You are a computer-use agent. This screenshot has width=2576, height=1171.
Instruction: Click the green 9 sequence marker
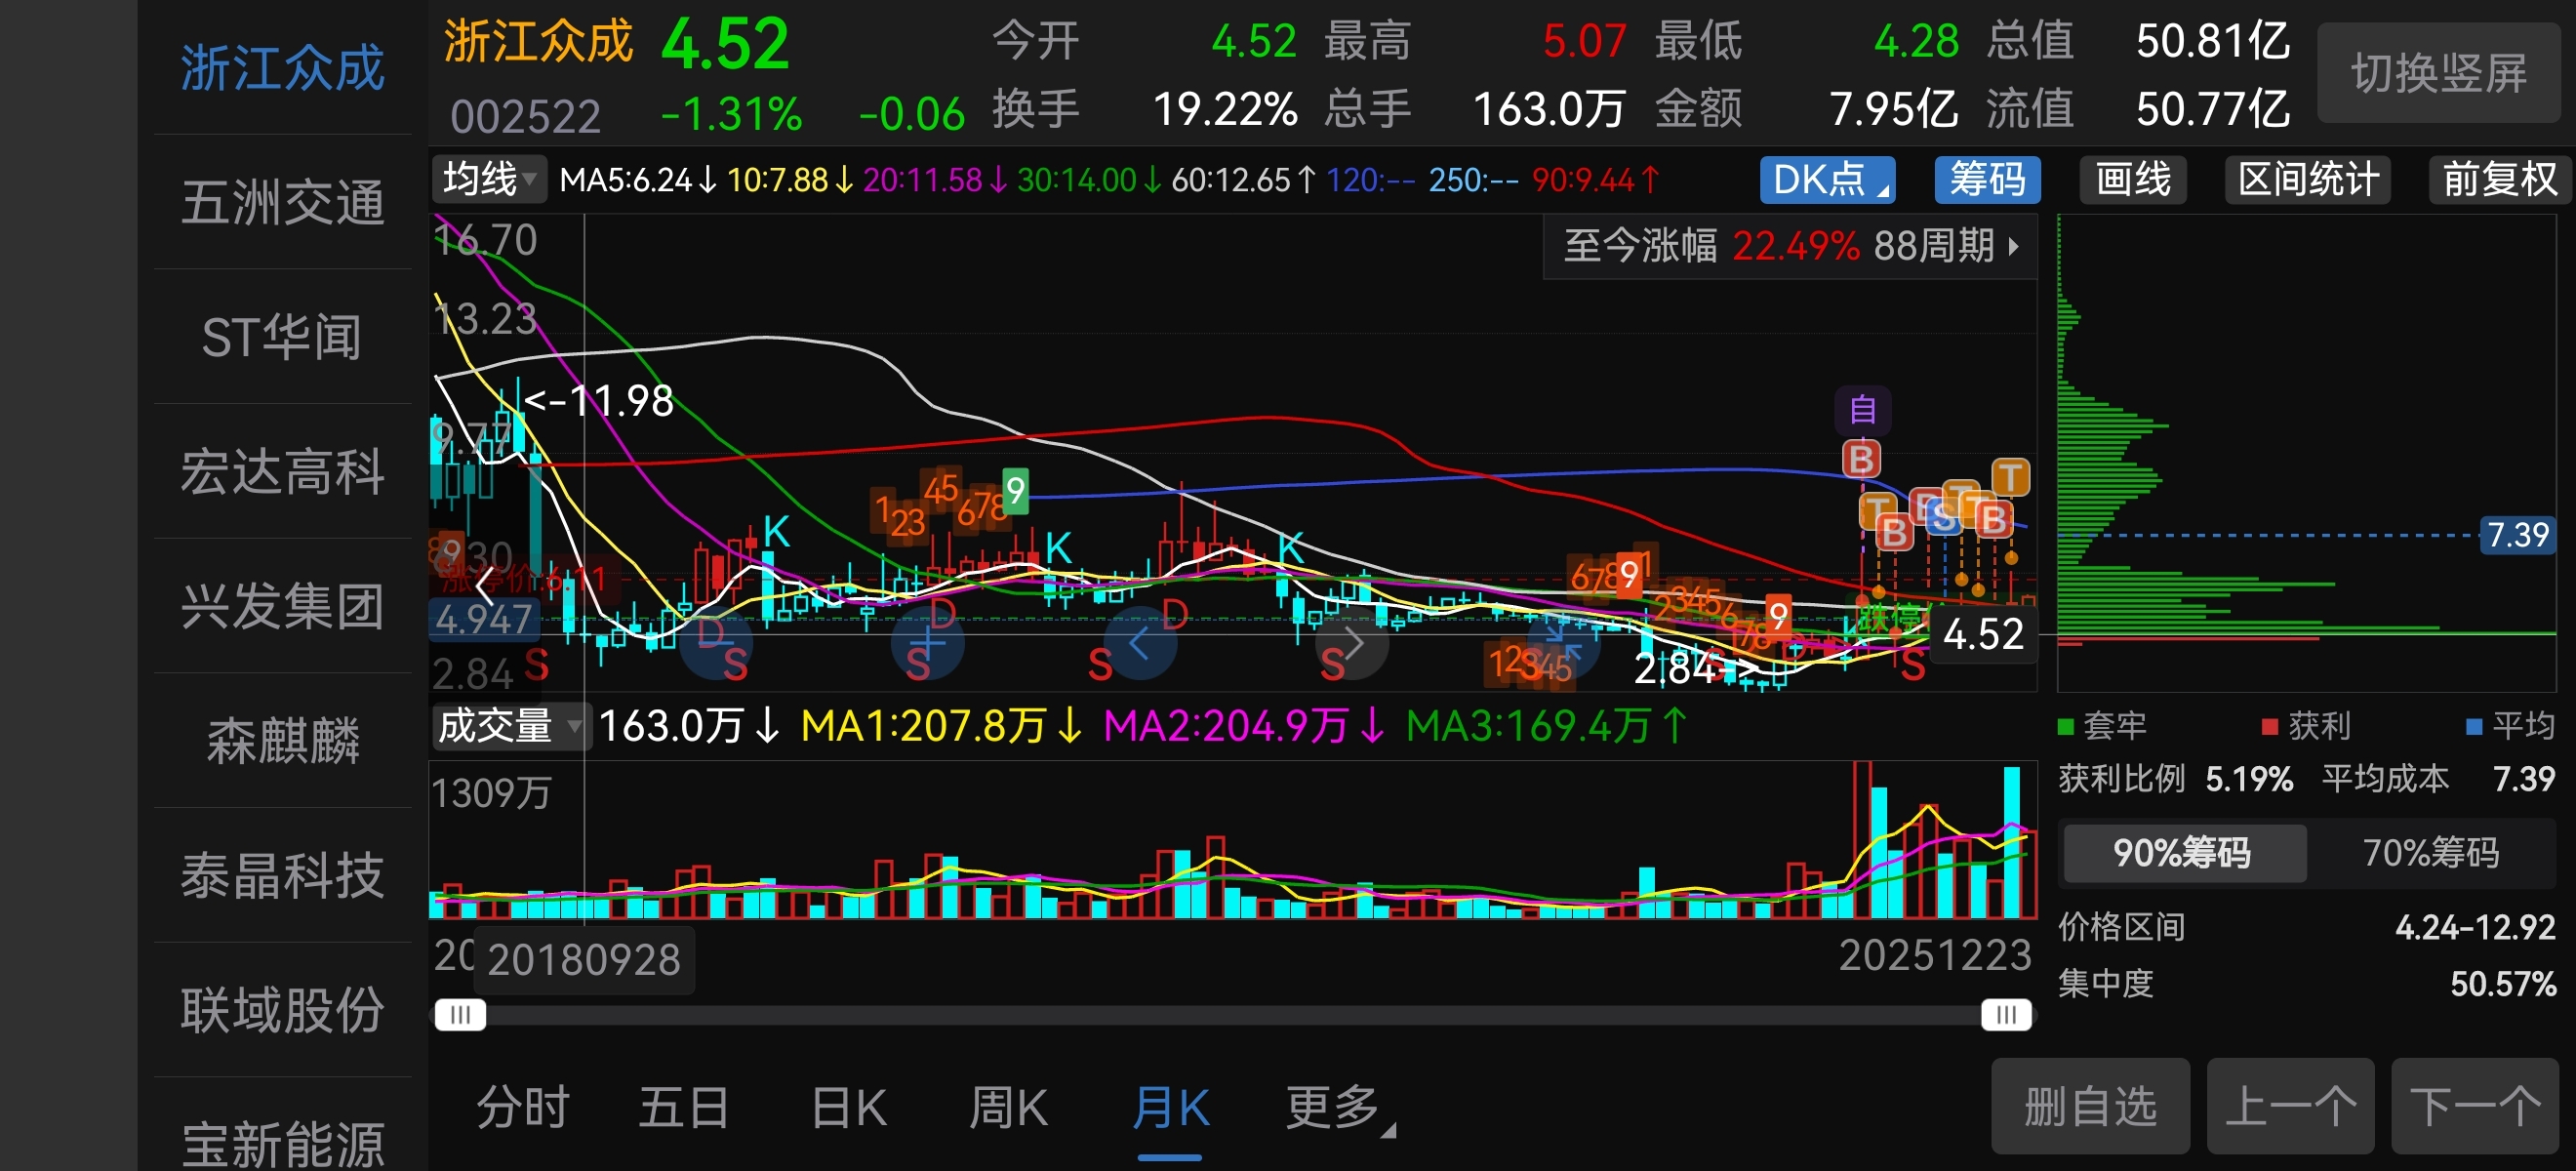point(1015,490)
